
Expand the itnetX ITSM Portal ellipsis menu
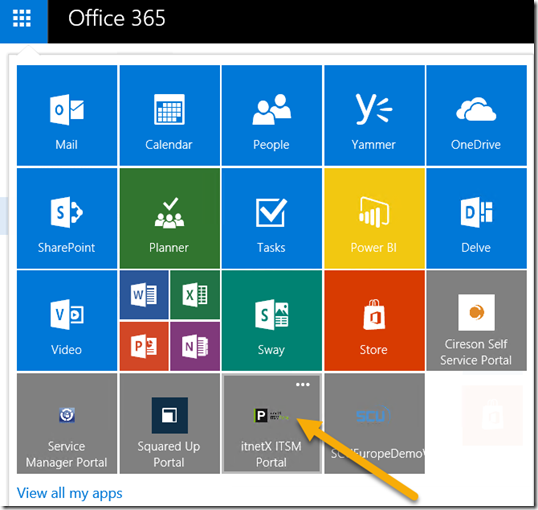(303, 385)
